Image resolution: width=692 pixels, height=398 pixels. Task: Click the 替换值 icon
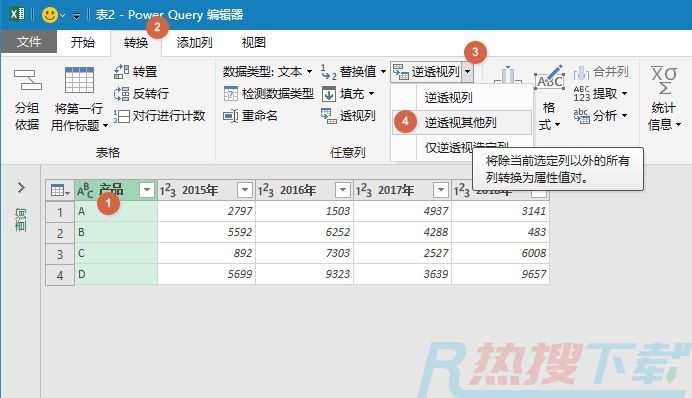click(x=328, y=72)
